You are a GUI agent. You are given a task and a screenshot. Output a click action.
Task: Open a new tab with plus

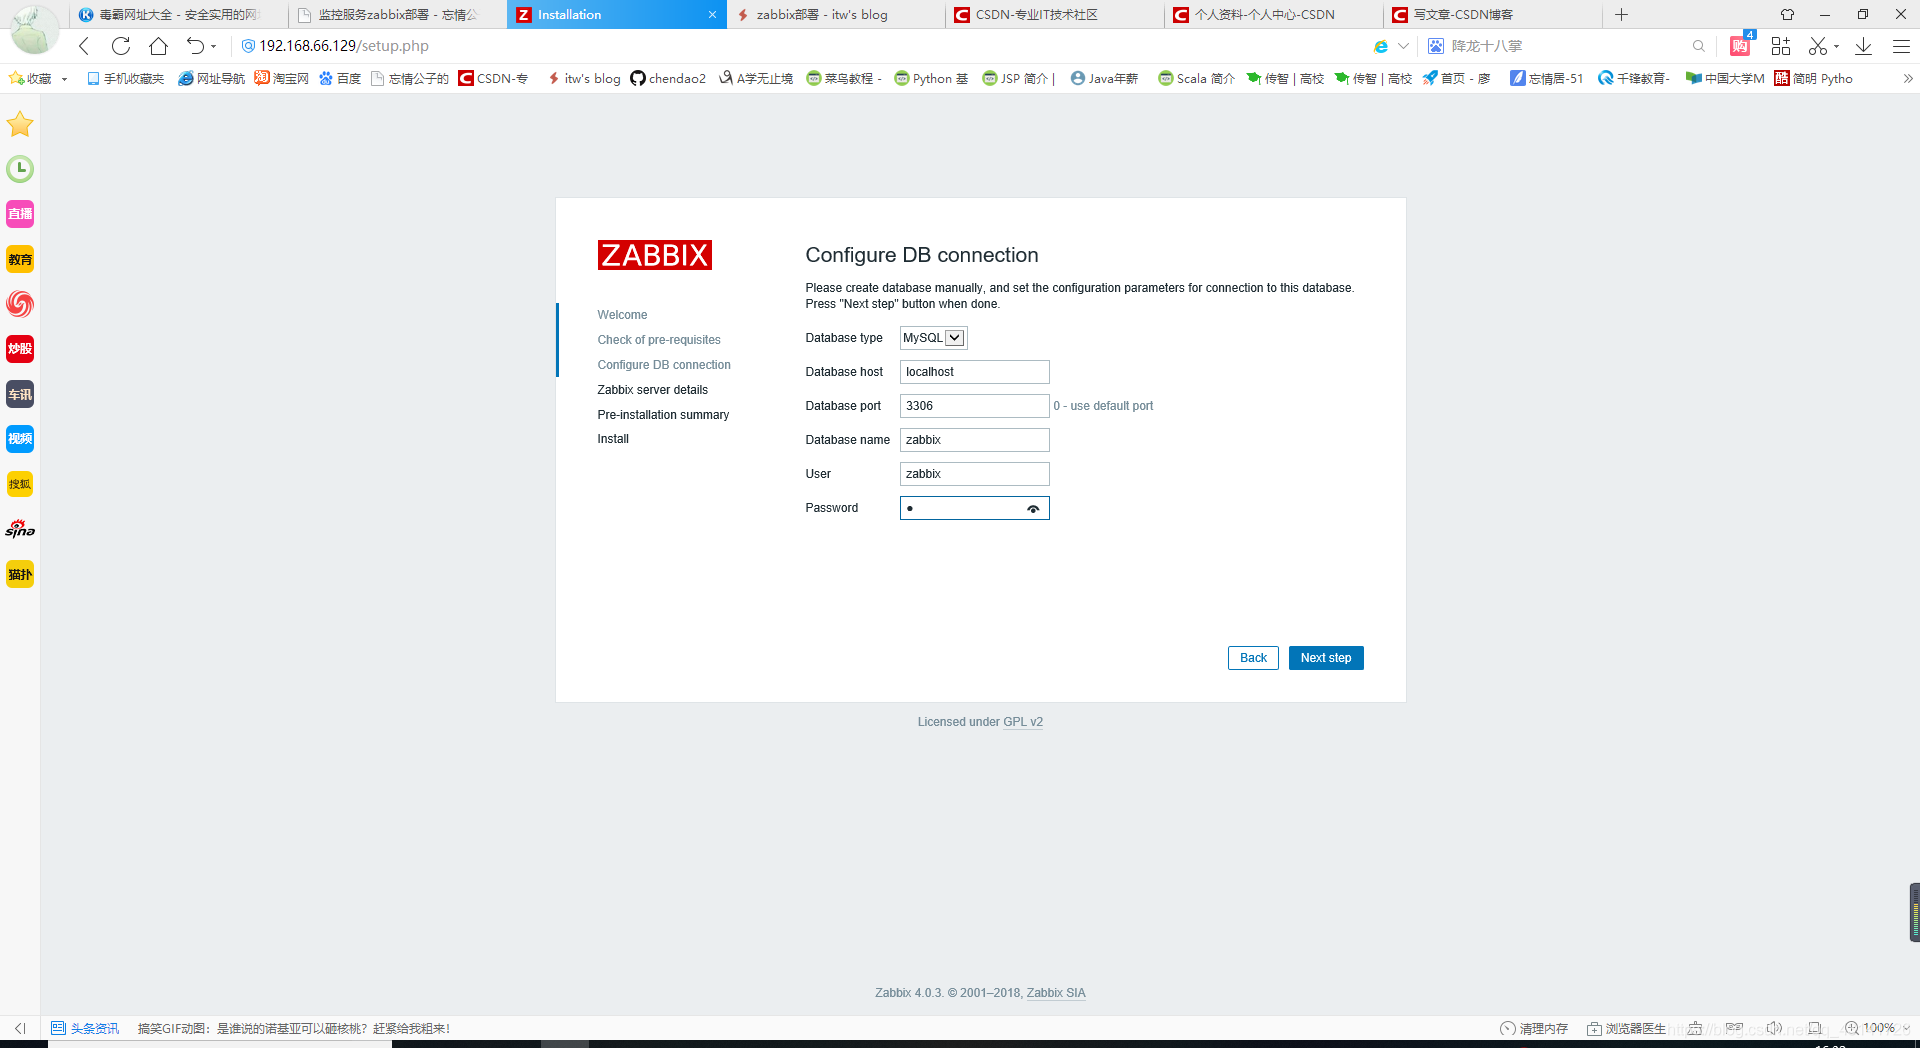pyautogui.click(x=1621, y=15)
